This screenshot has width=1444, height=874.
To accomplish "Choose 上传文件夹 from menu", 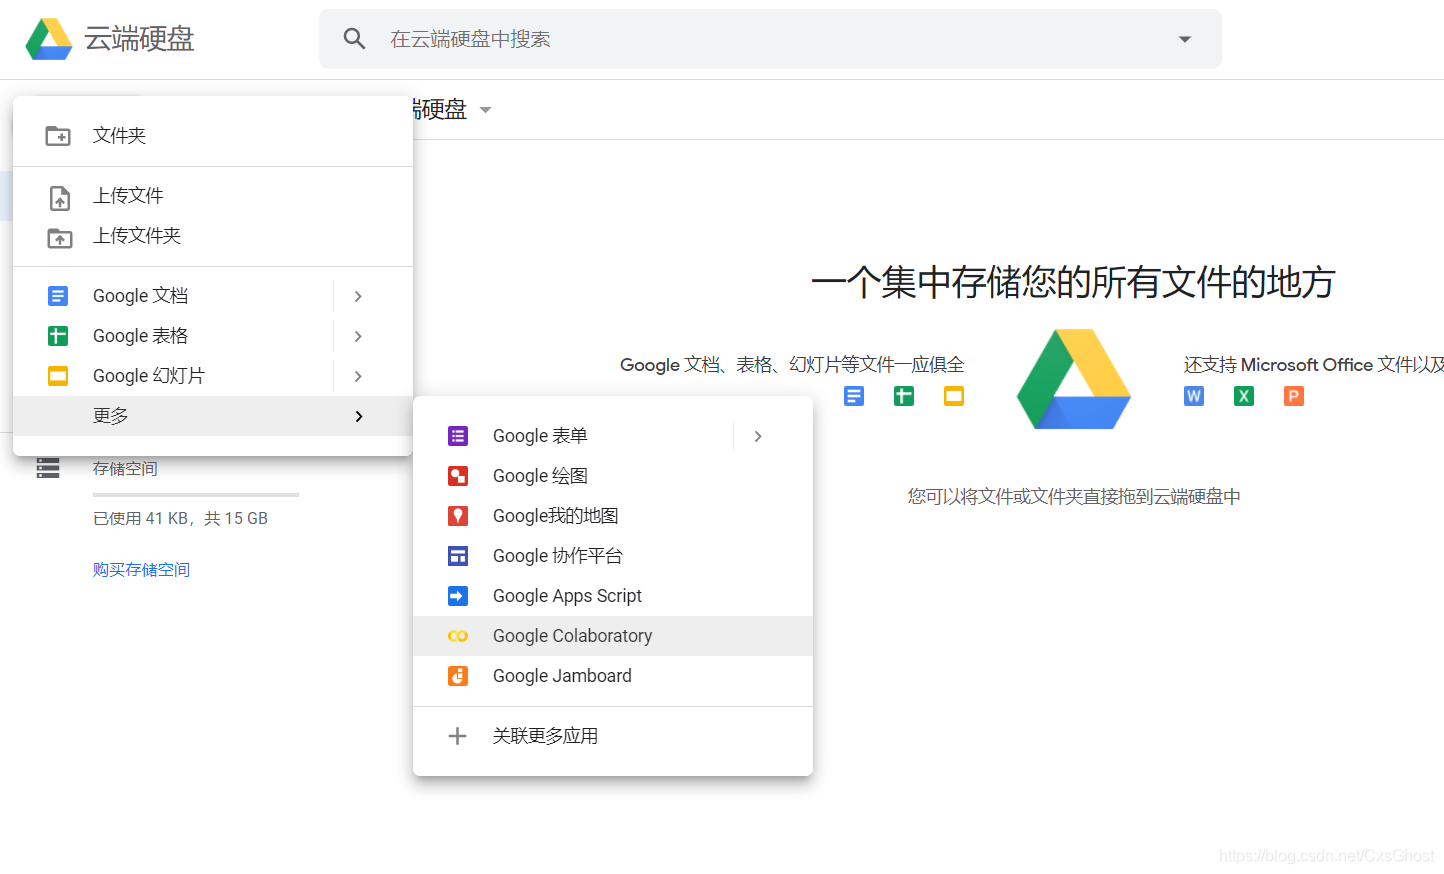I will pos(213,236).
